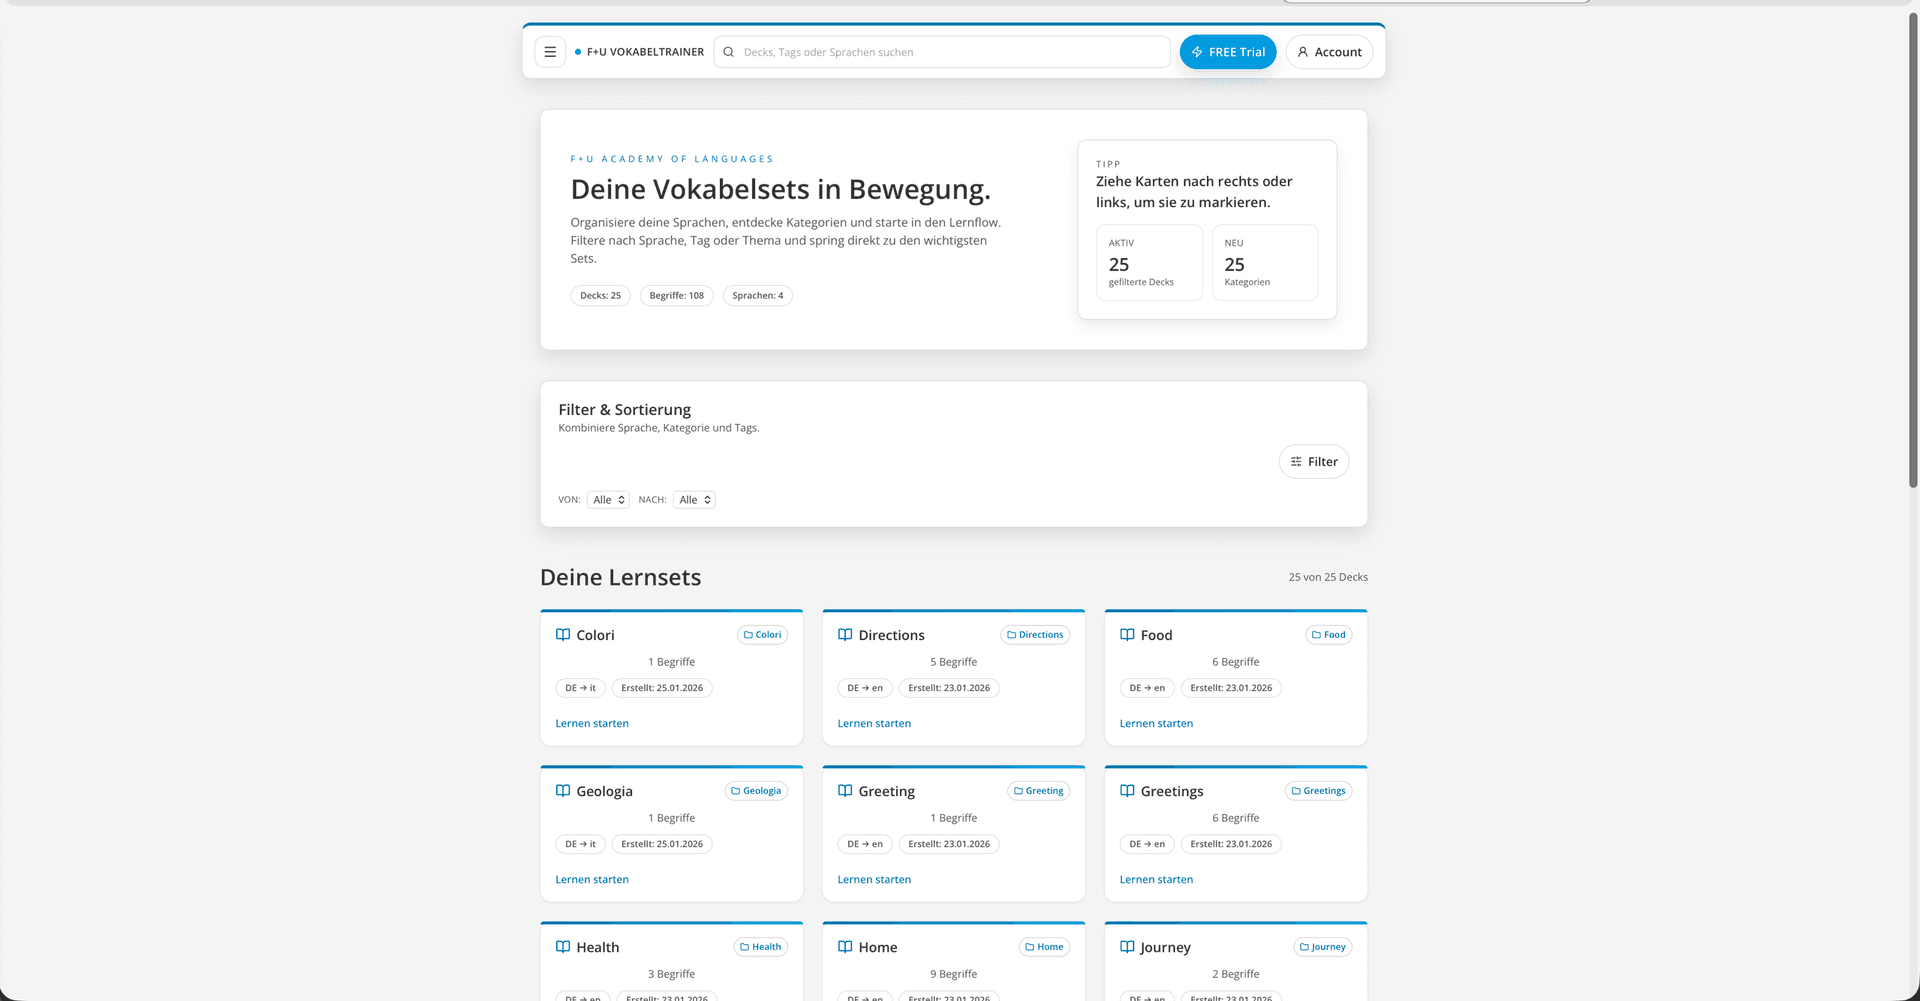Click the book icon on the Food deck
This screenshot has width=1920, height=1001.
pyautogui.click(x=1127, y=634)
